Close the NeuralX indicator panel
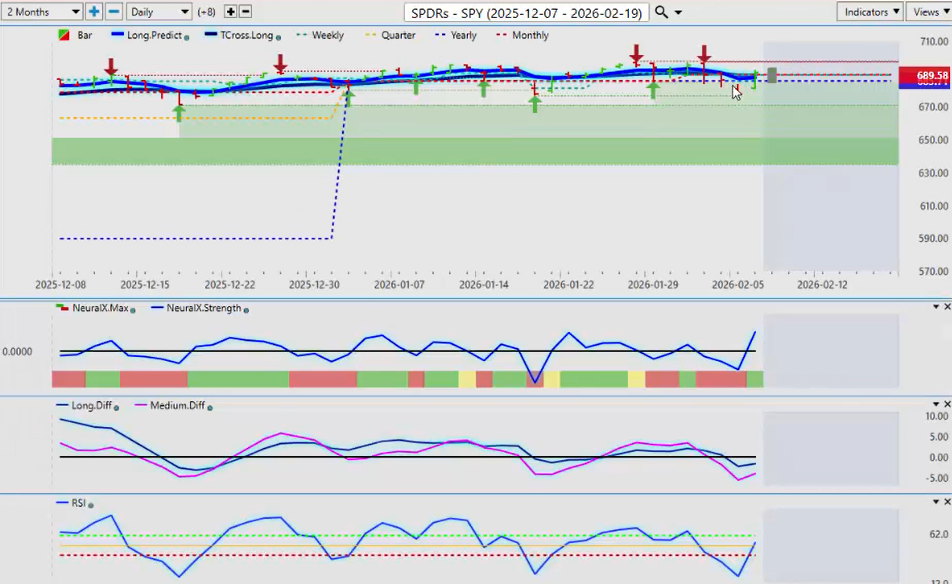Viewport: 952px width, 584px height. pos(946,307)
